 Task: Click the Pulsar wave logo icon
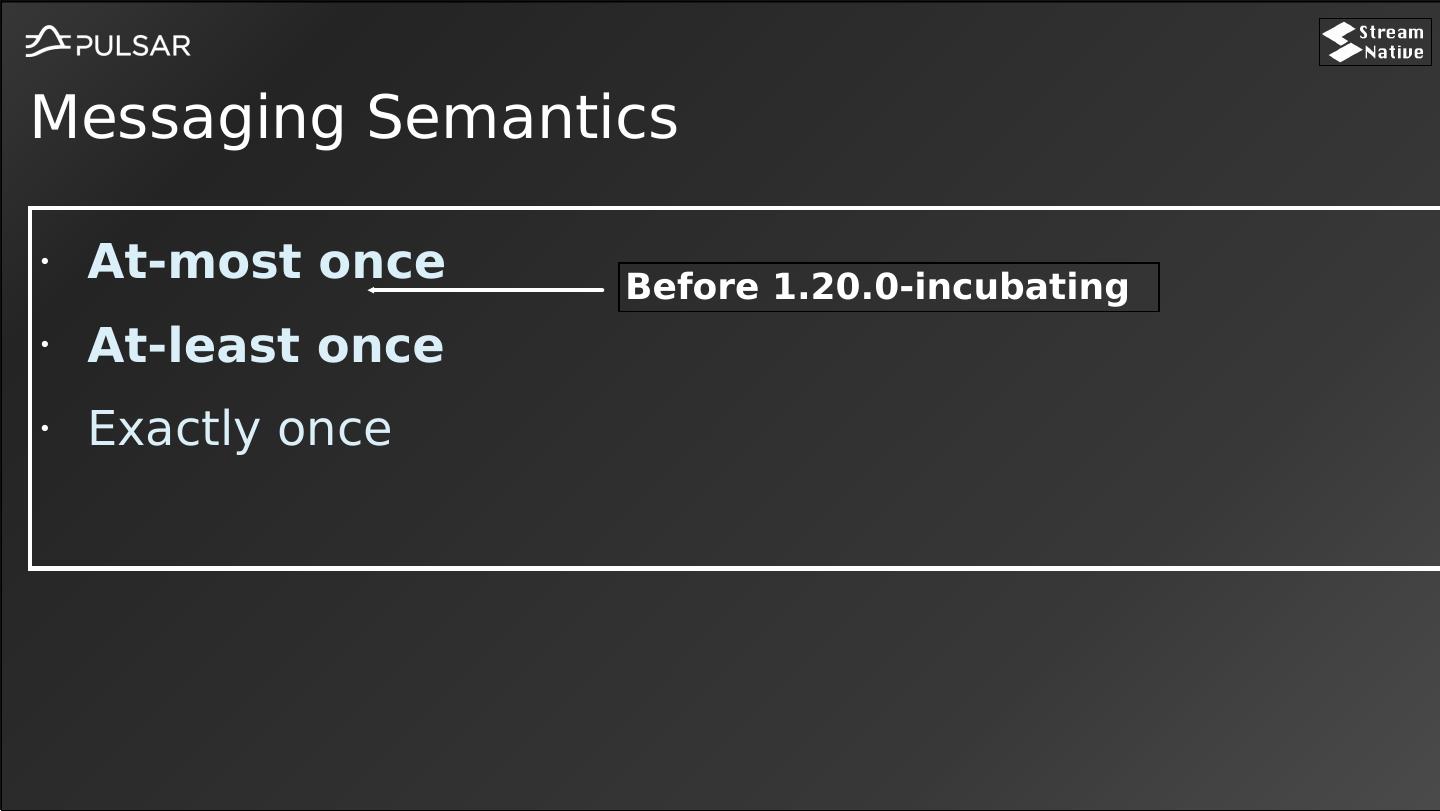point(47,43)
